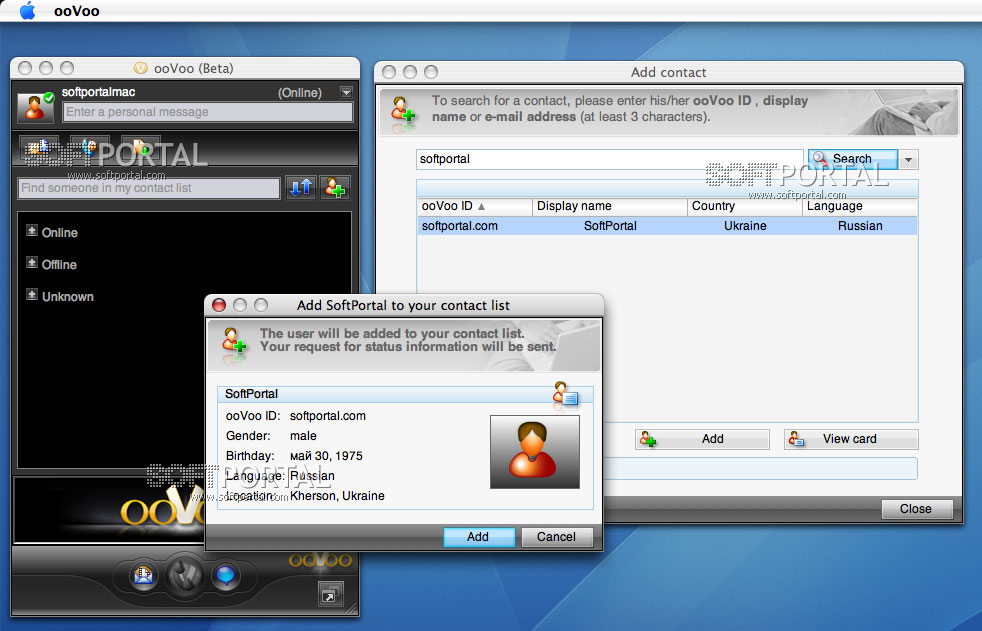Click the add contact icon beside the sort arrows
982x631 pixels.
pos(335,187)
